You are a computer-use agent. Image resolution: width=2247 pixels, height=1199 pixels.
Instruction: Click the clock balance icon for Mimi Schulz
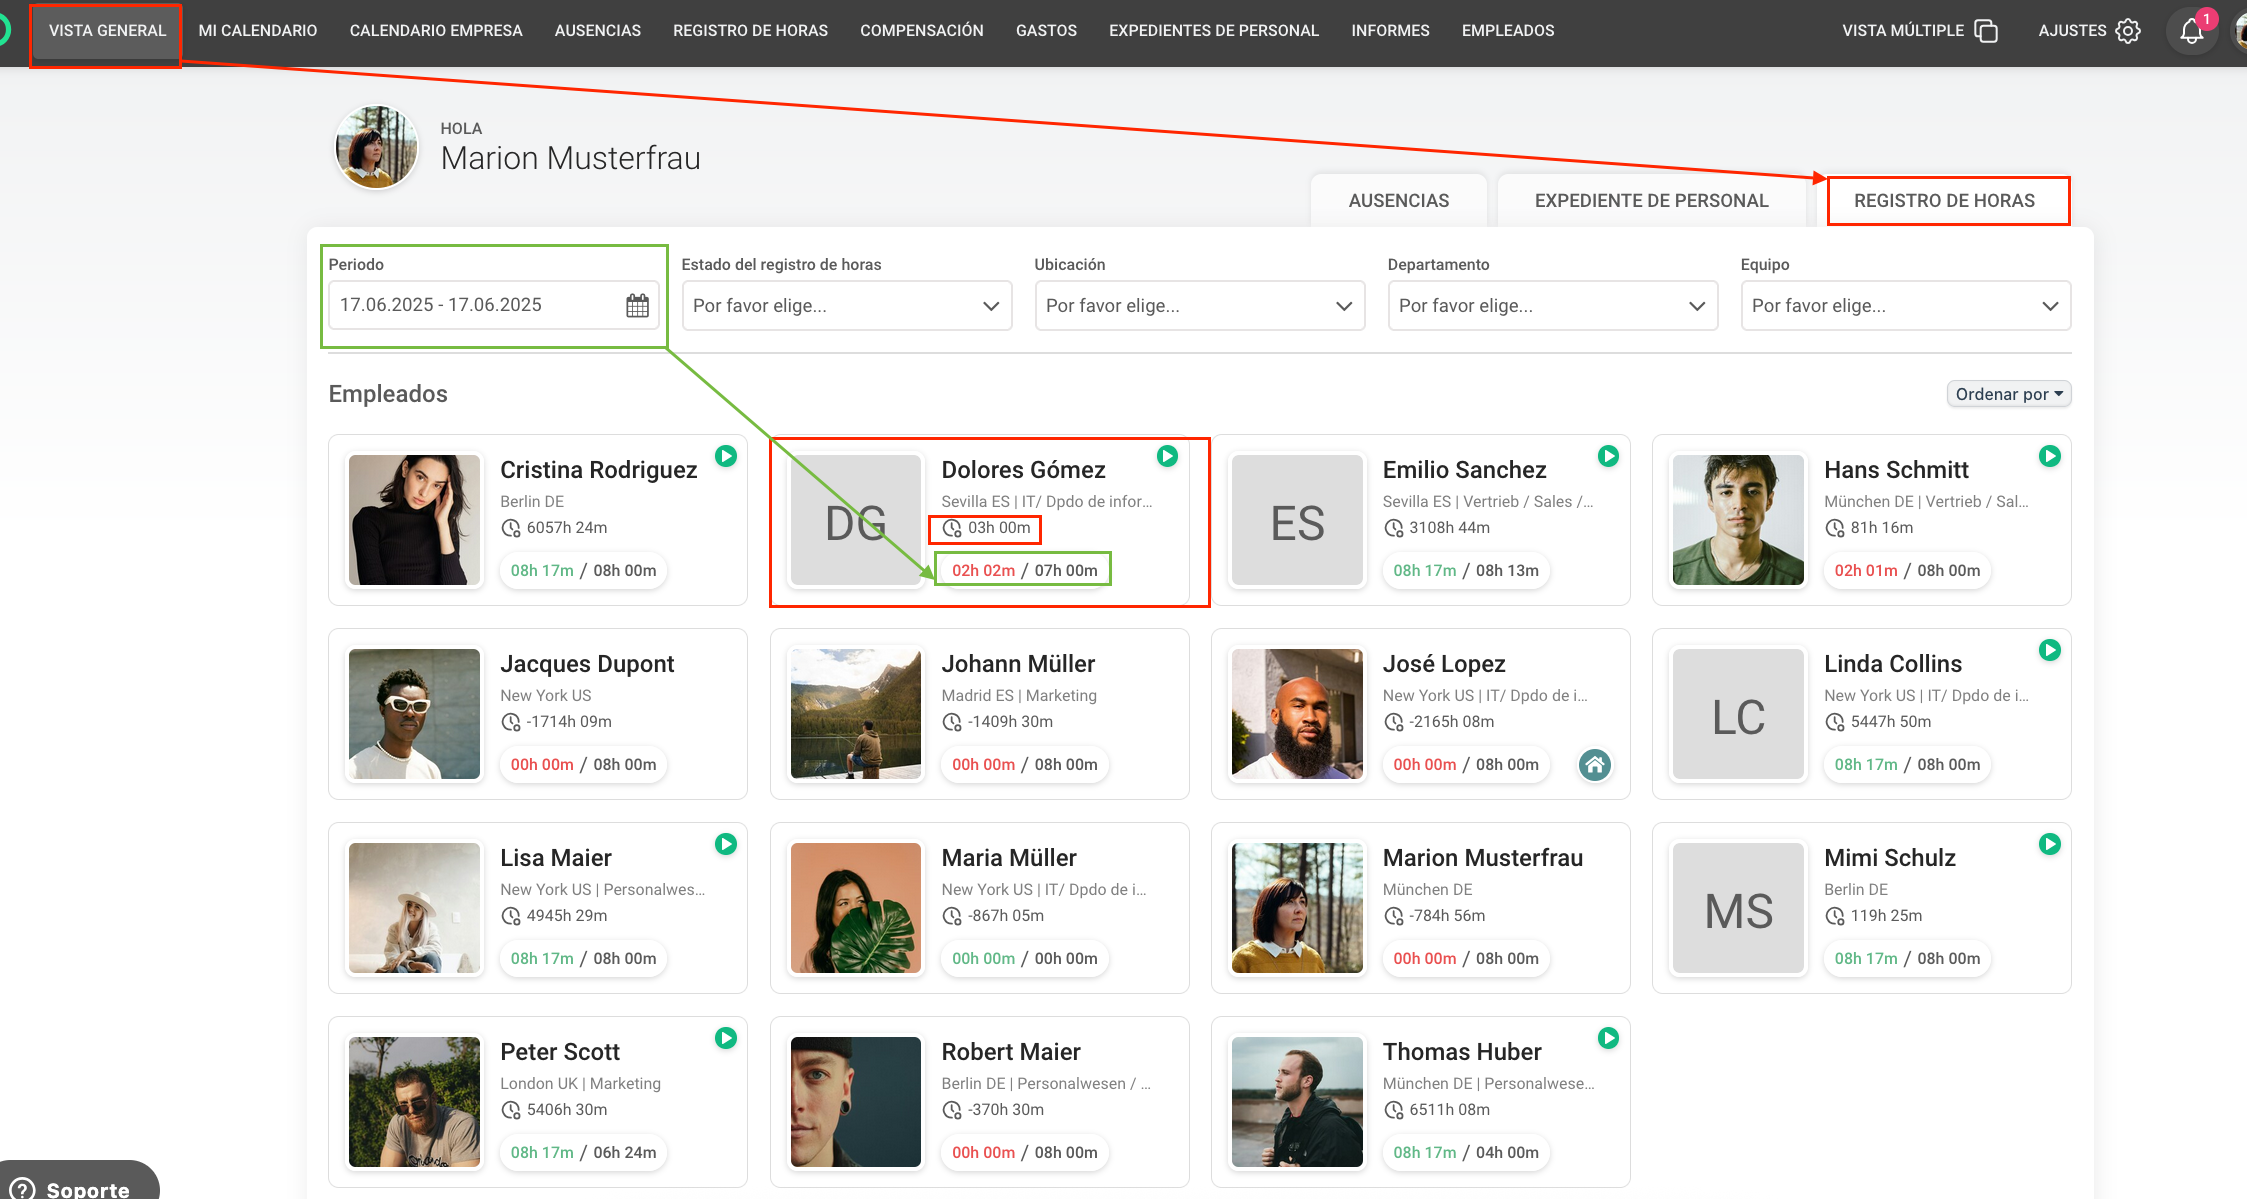(1835, 916)
